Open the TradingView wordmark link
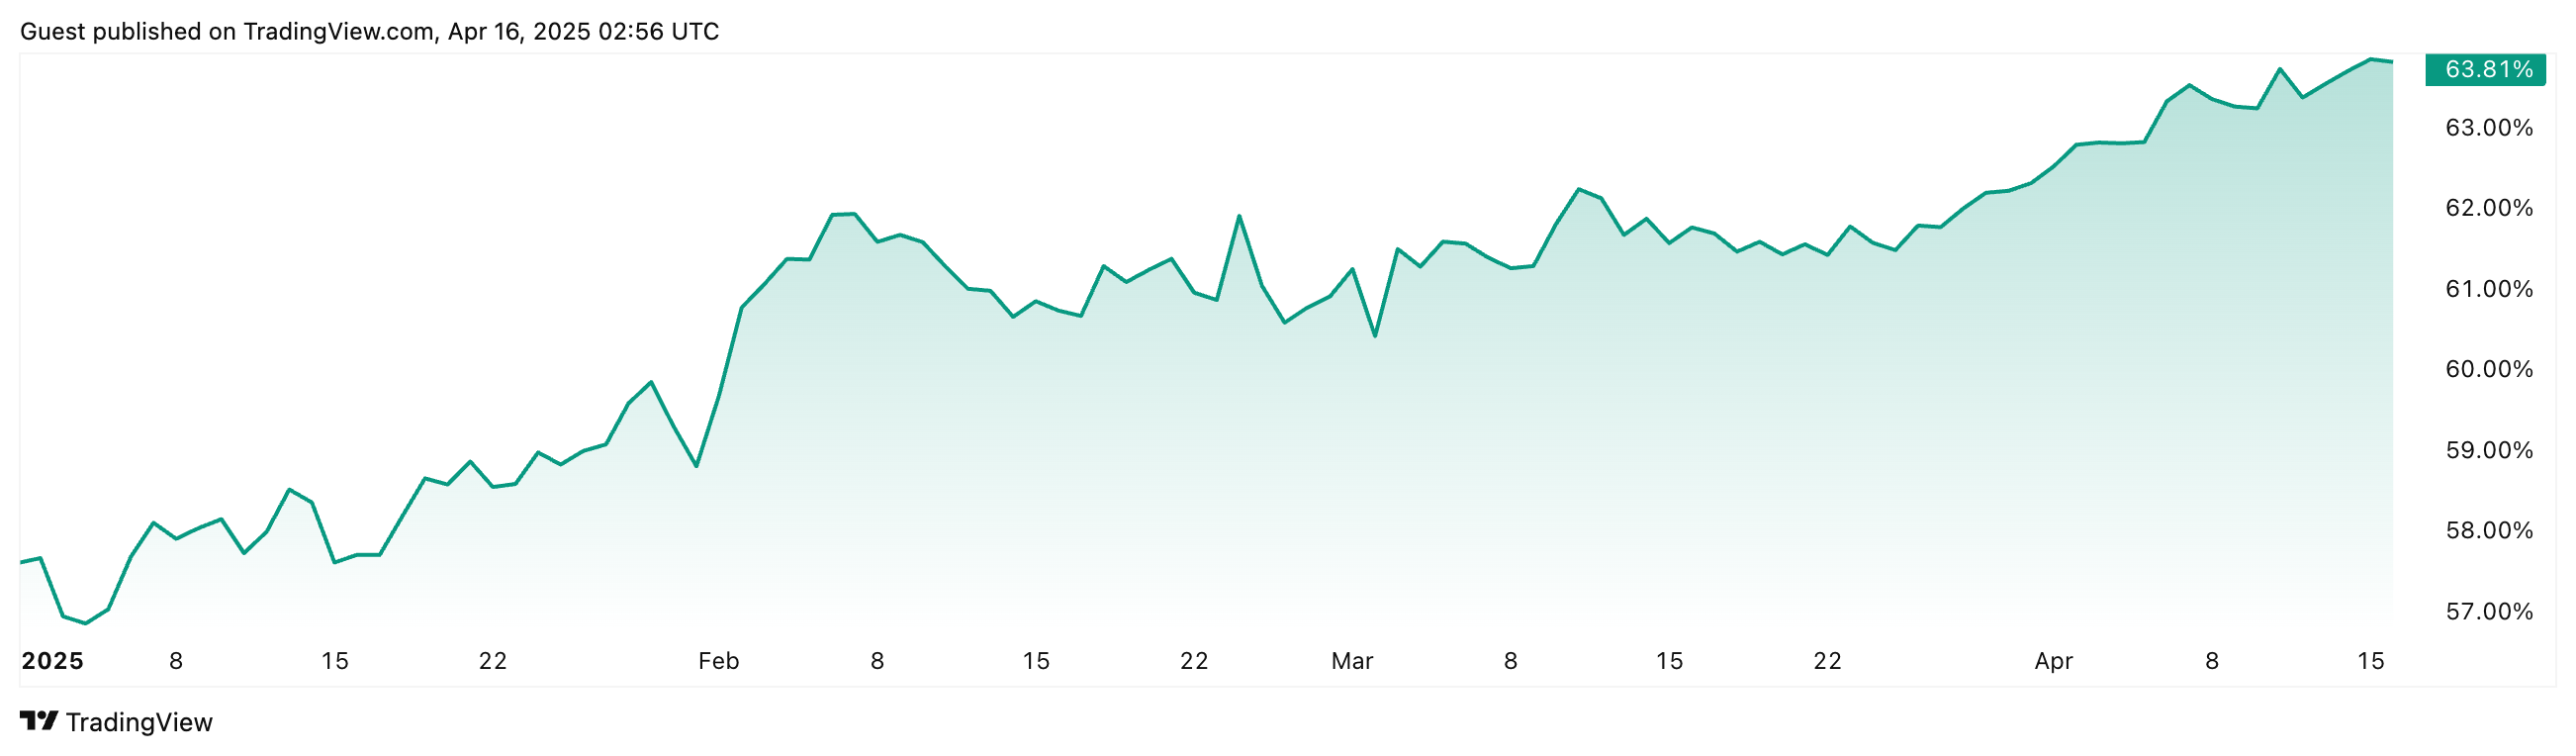Viewport: 2576px width, 756px height. click(139, 722)
